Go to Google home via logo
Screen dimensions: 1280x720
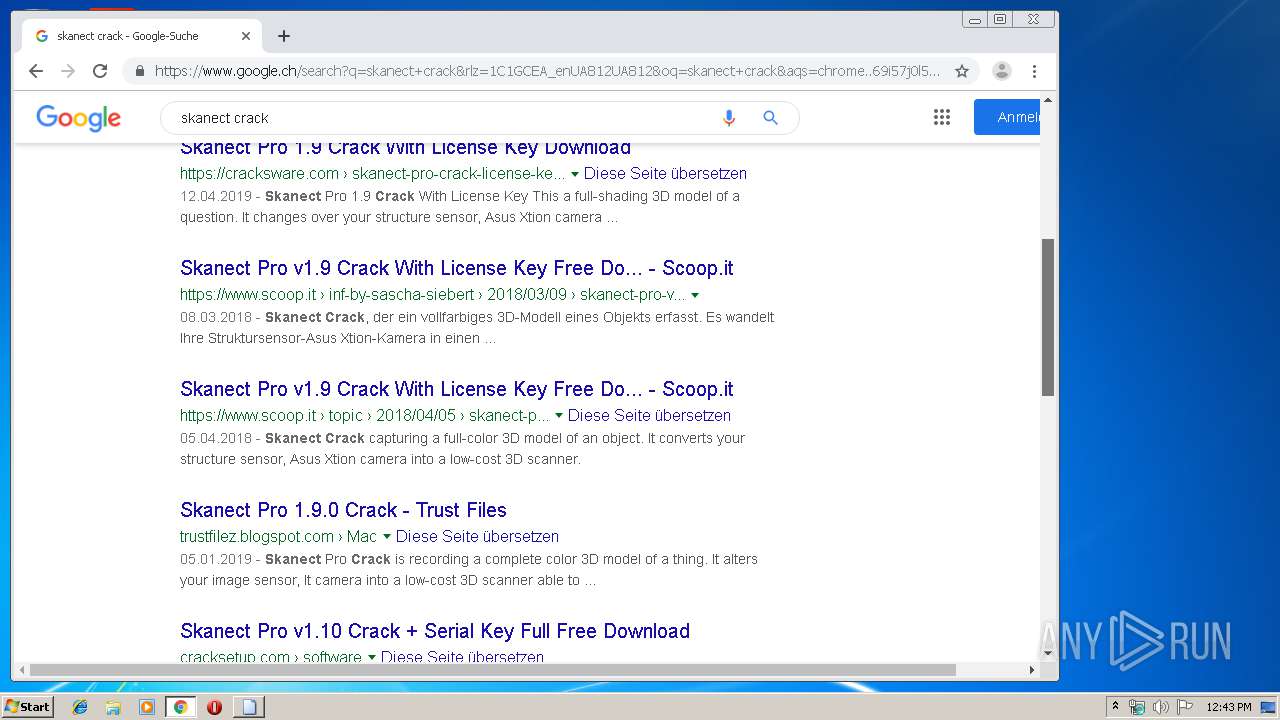[78, 118]
